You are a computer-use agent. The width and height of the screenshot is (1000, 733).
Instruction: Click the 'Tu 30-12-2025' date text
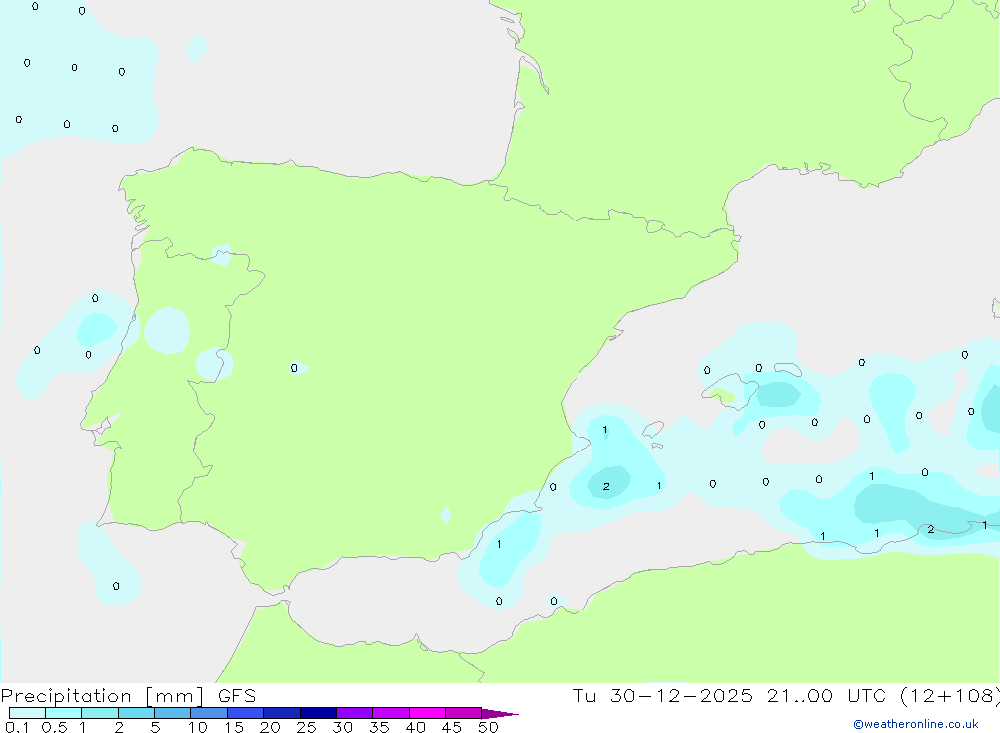click(662, 695)
